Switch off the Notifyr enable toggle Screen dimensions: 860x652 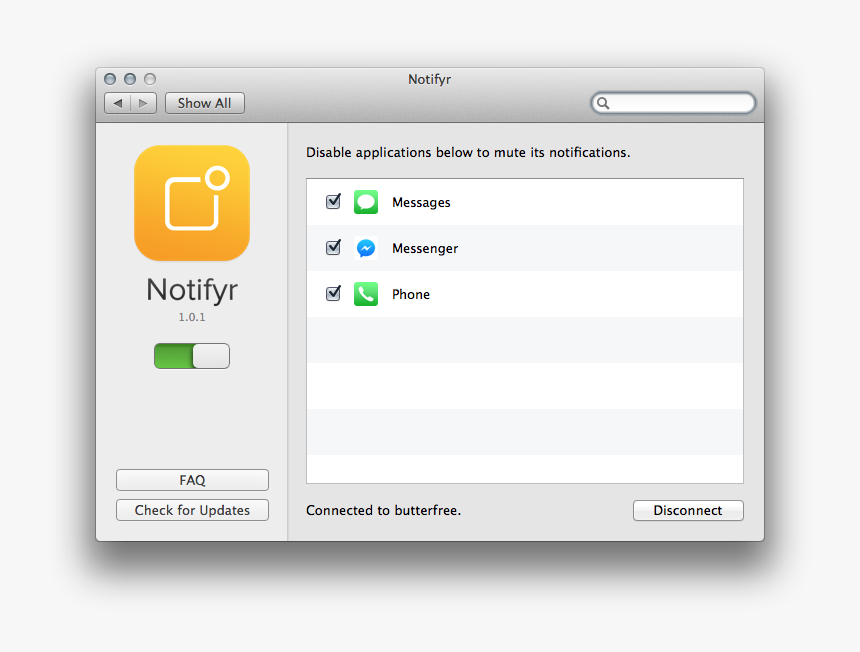(191, 355)
